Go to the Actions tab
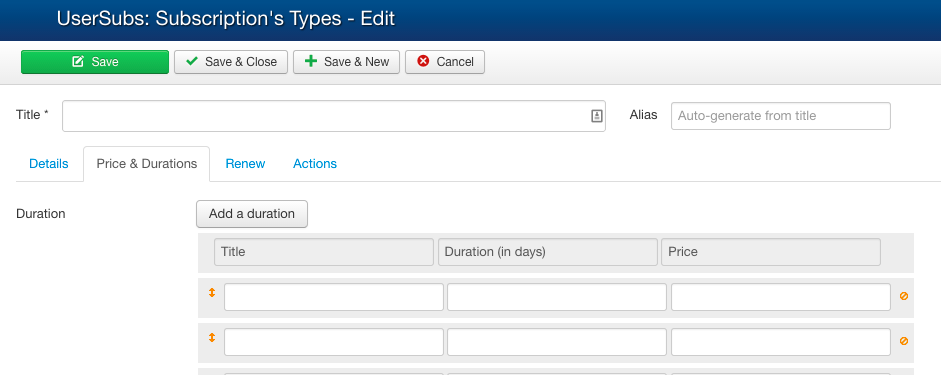Image resolution: width=941 pixels, height=375 pixels. (315, 164)
